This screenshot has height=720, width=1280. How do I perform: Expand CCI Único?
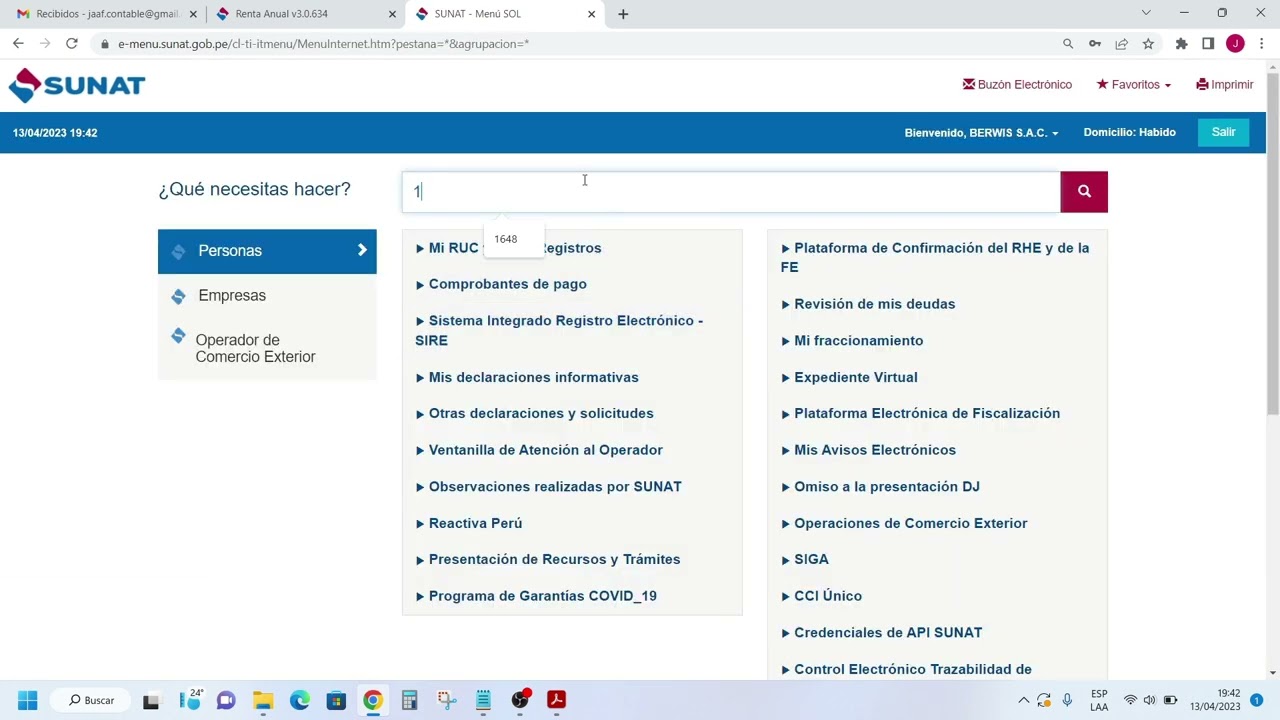coord(821,596)
